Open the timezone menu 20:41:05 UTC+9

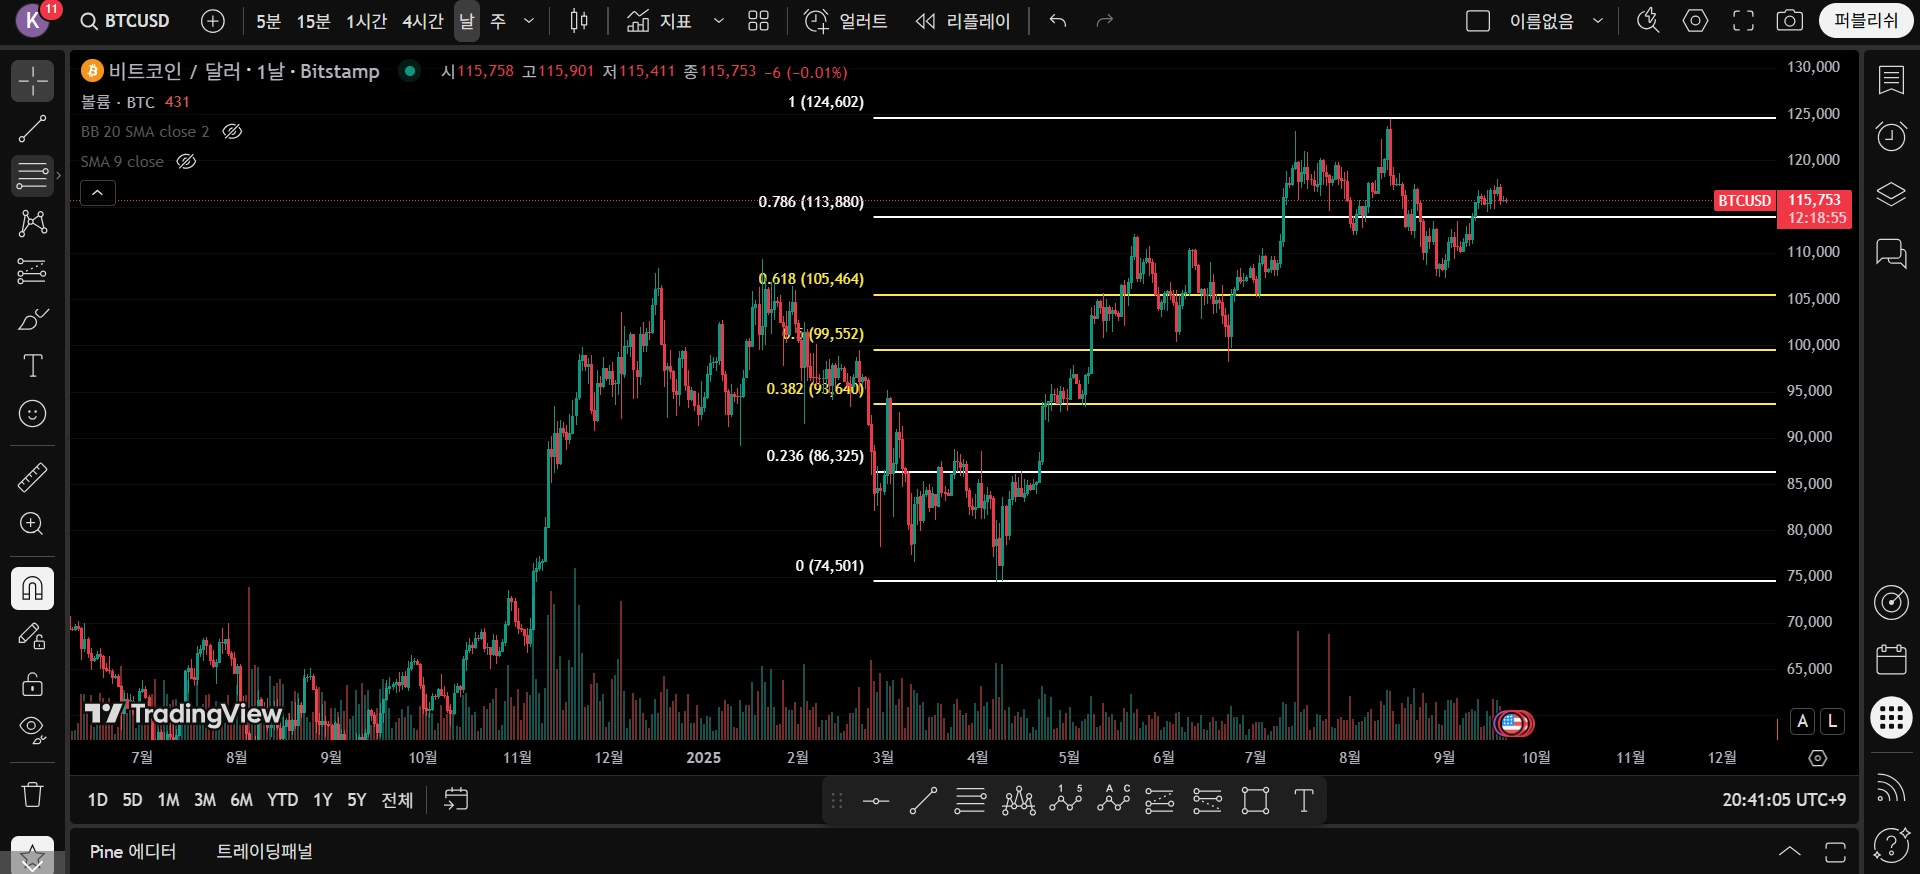pyautogui.click(x=1784, y=800)
